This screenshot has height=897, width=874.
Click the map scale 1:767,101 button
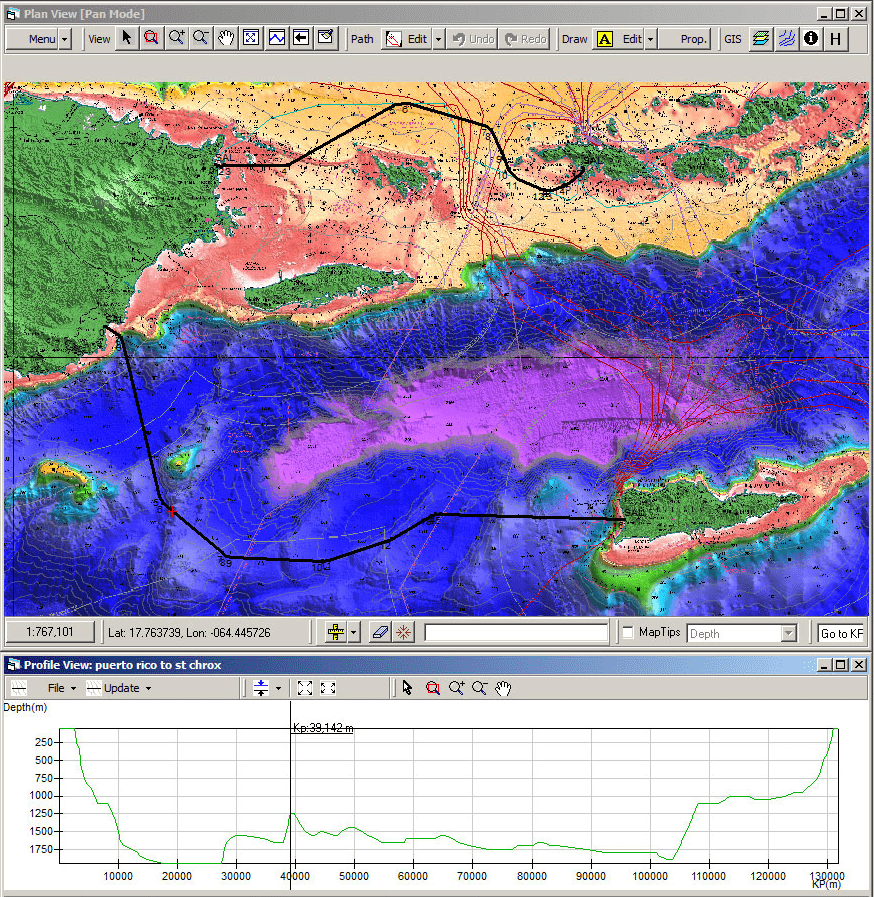point(50,632)
